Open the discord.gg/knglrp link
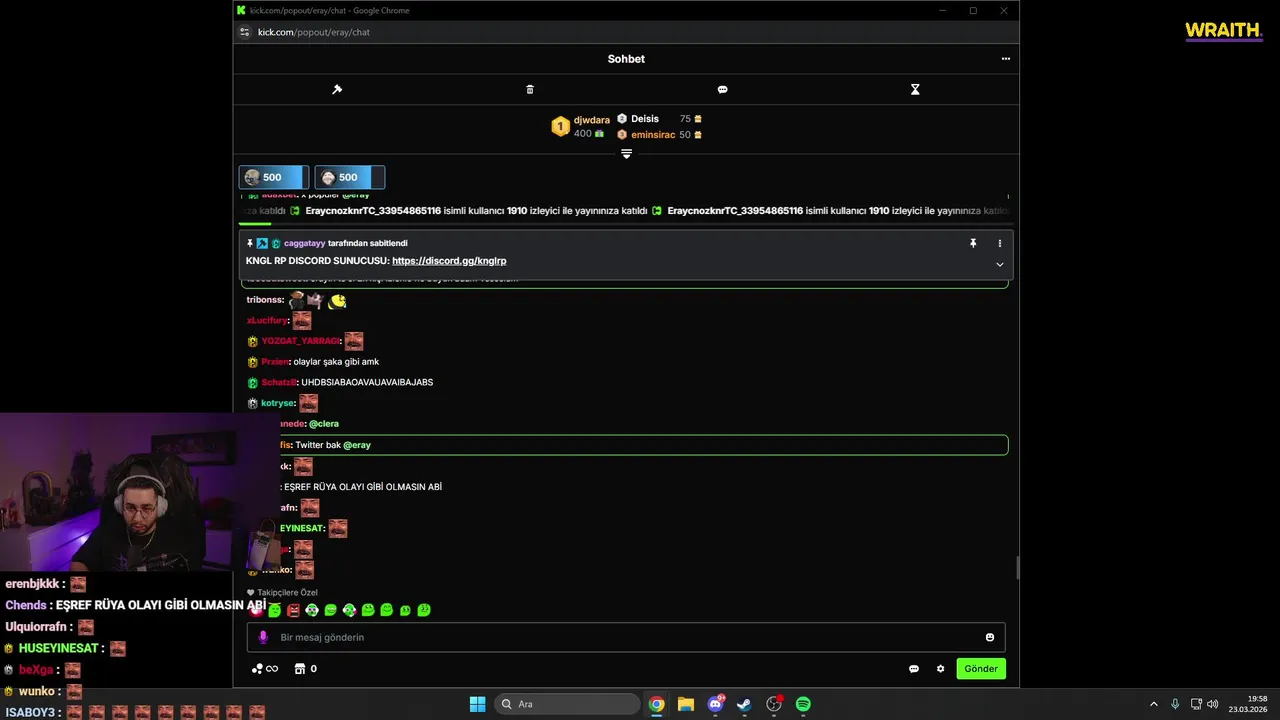The image size is (1280, 720). (x=449, y=261)
